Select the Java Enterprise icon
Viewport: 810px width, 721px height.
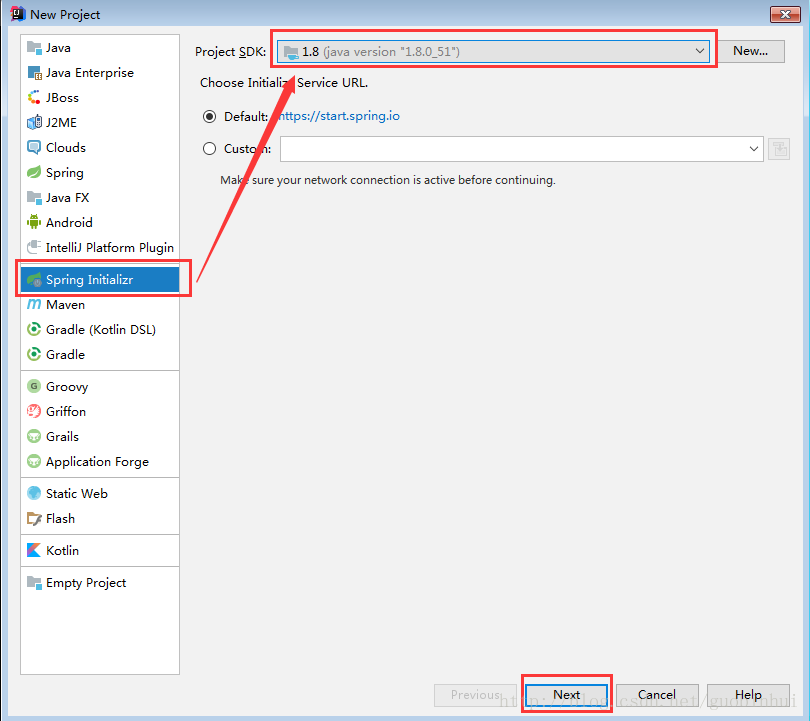(34, 73)
